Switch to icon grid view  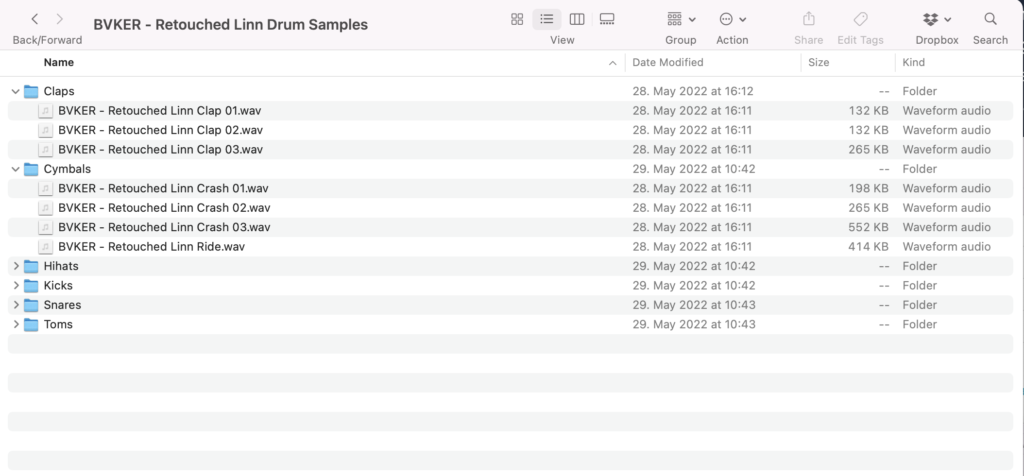[x=517, y=20]
